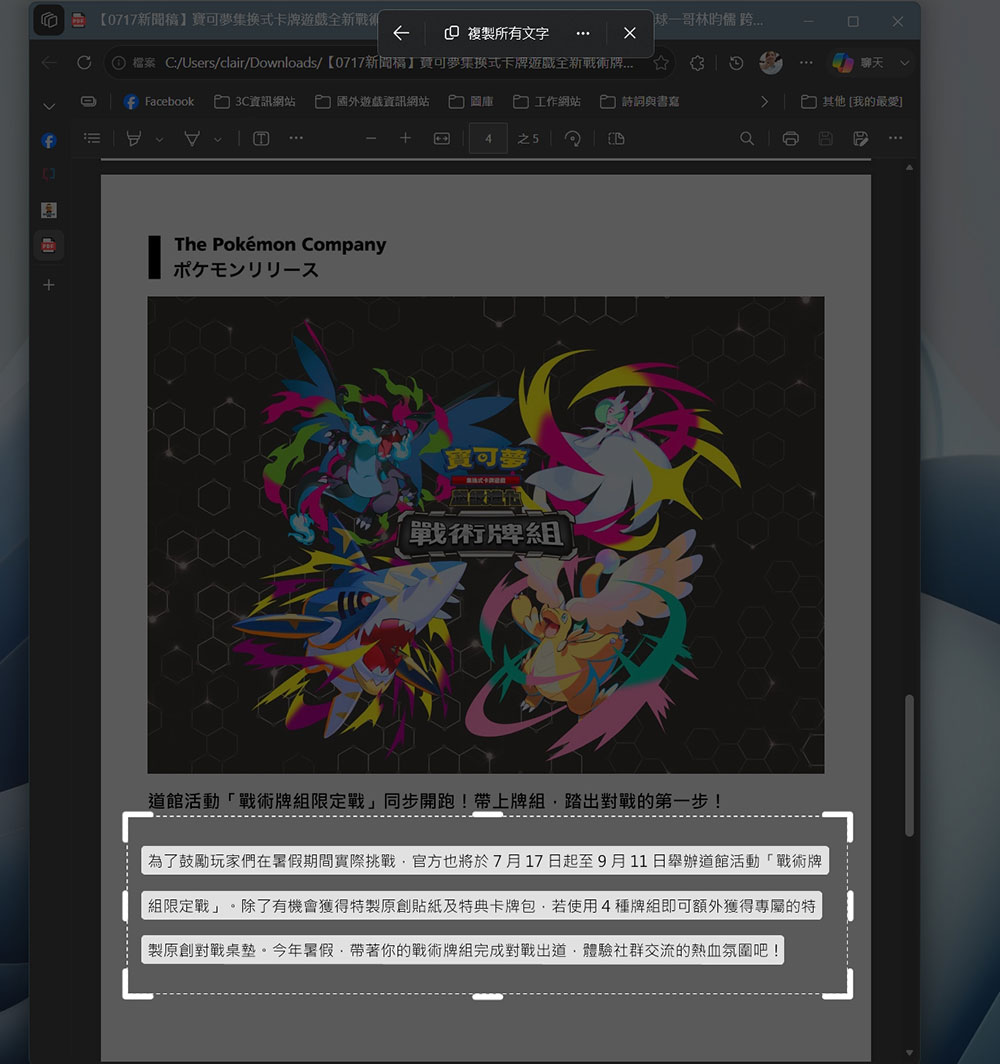Open PDF search magnifier icon
Viewport: 1000px width, 1064px height.
click(747, 138)
